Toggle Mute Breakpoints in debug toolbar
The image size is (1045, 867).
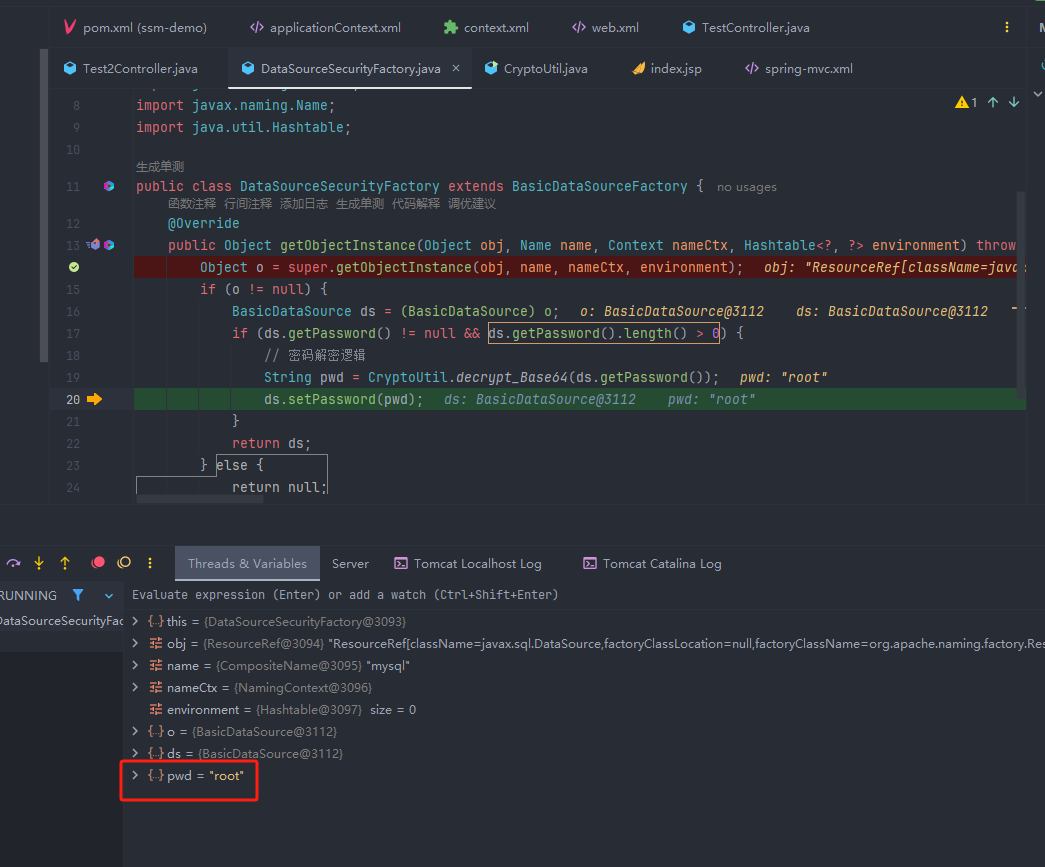[x=124, y=563]
